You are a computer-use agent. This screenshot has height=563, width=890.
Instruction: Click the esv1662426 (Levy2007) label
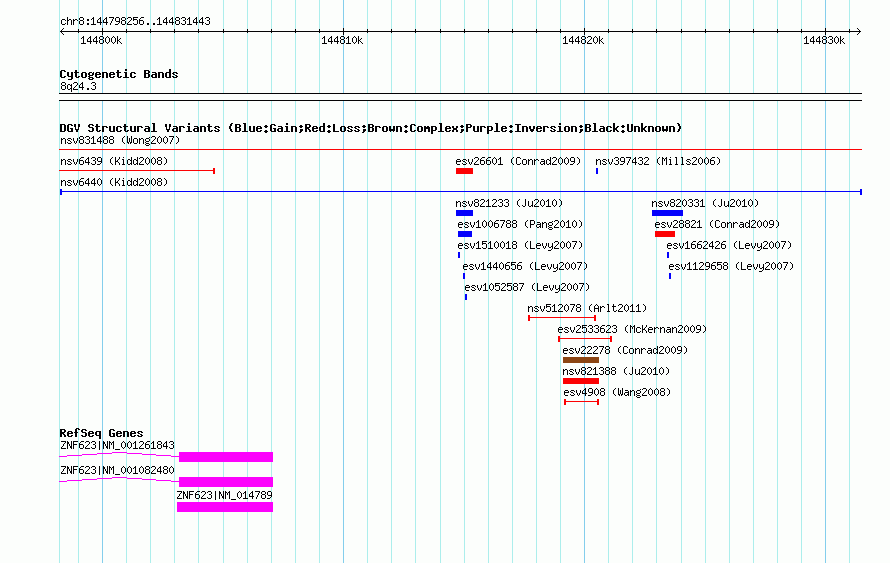729,245
